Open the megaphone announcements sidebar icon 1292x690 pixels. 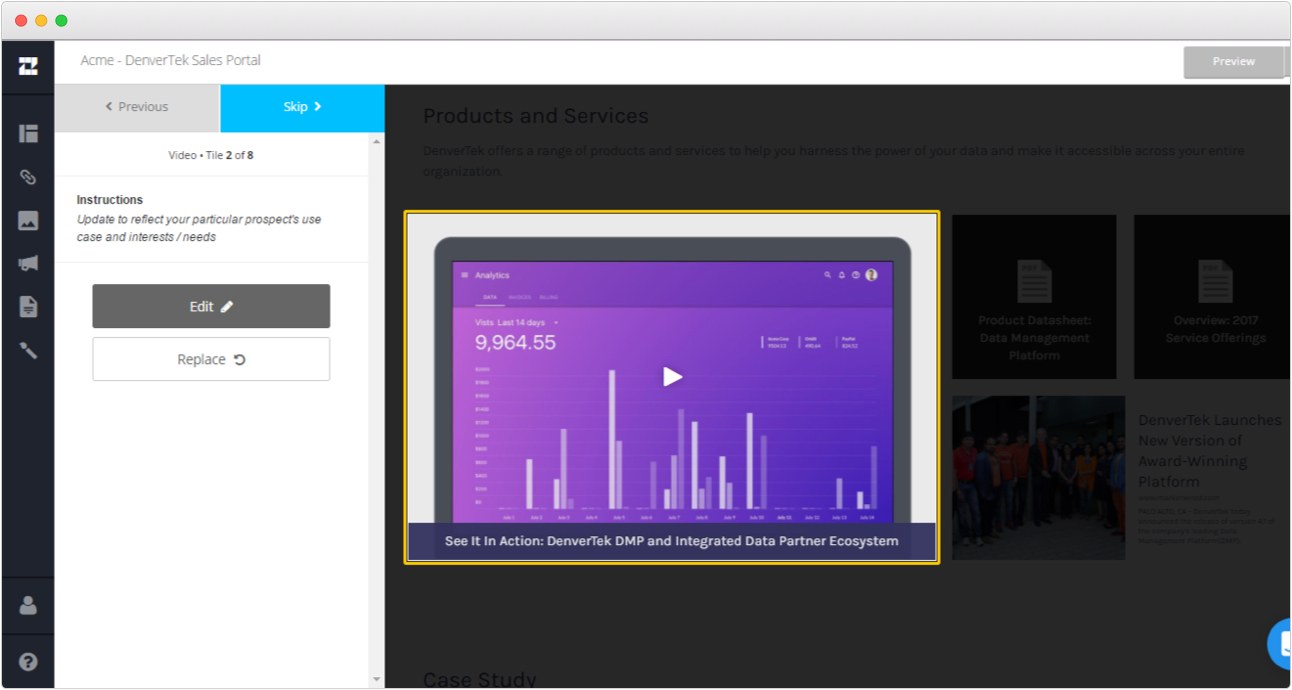[28, 263]
